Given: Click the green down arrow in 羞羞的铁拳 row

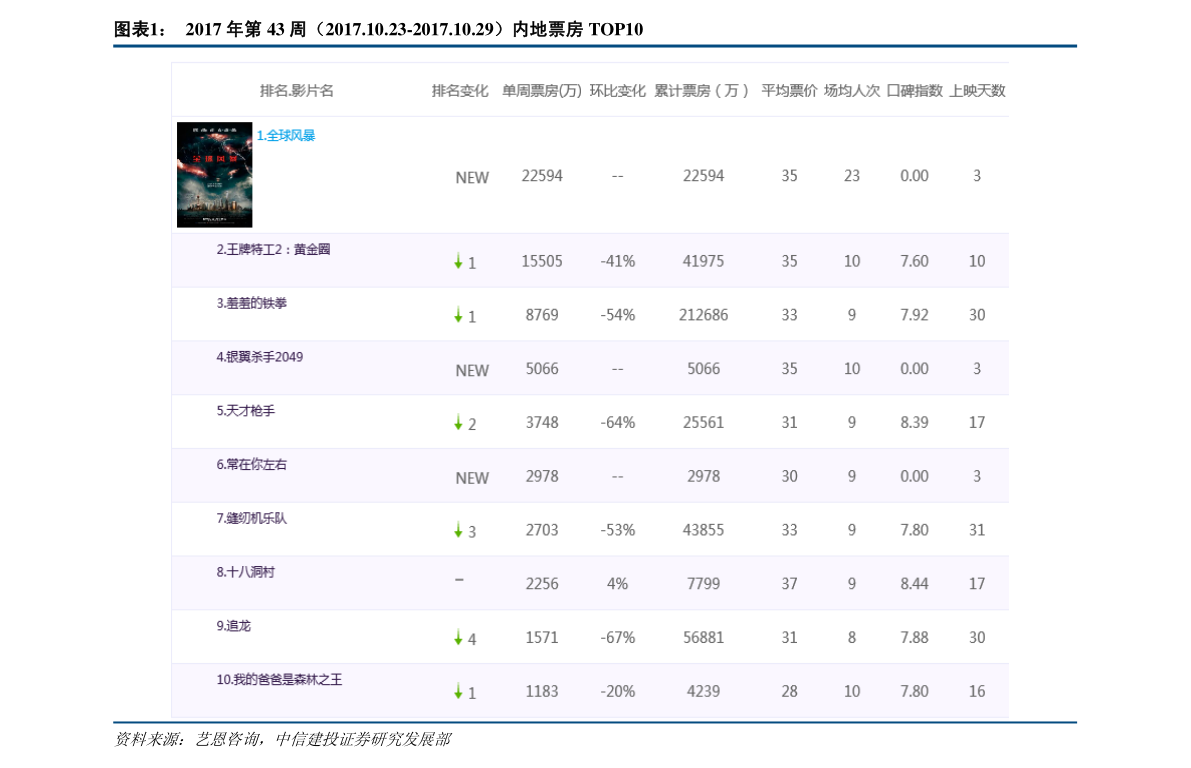Looking at the screenshot, I should click(458, 315).
